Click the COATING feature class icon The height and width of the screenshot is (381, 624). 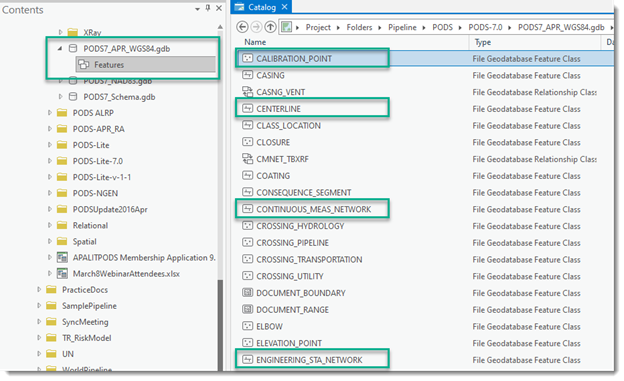coord(248,175)
